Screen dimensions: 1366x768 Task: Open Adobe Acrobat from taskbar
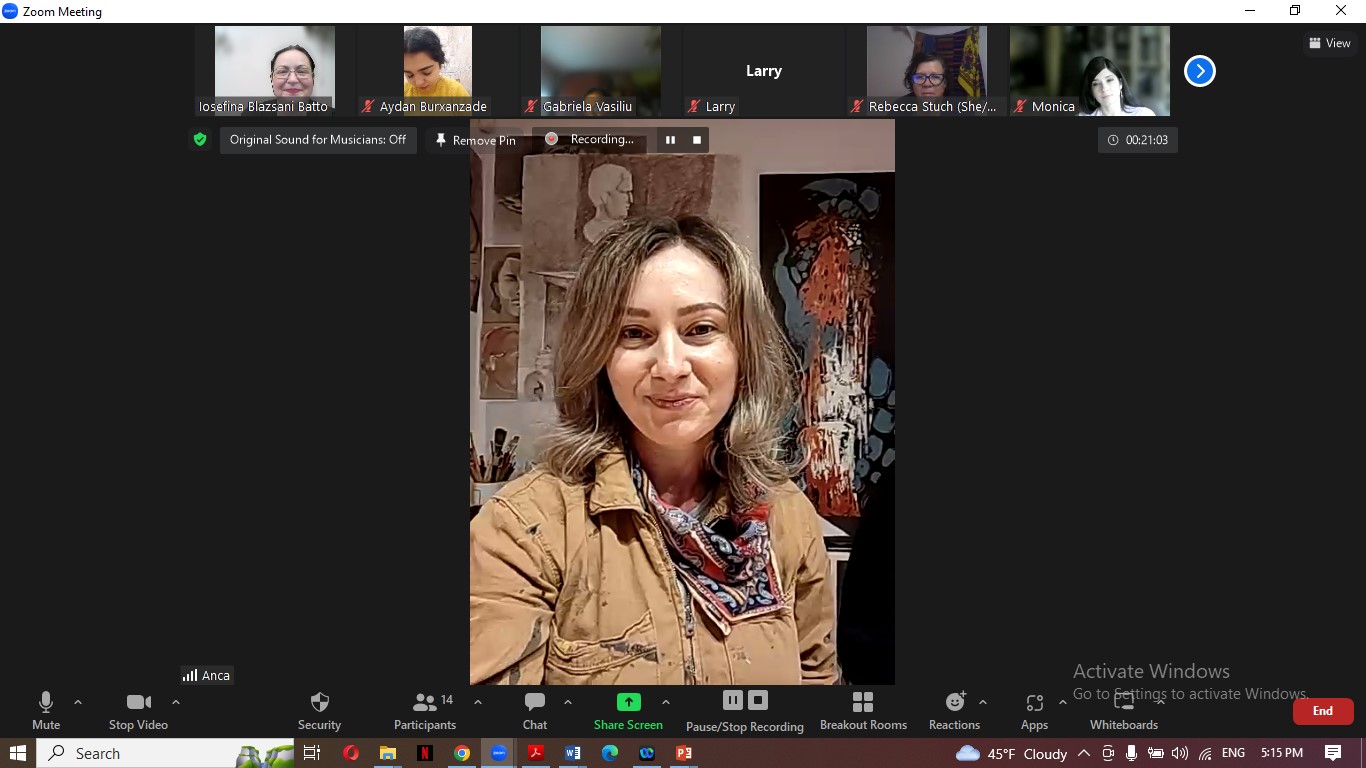point(536,753)
